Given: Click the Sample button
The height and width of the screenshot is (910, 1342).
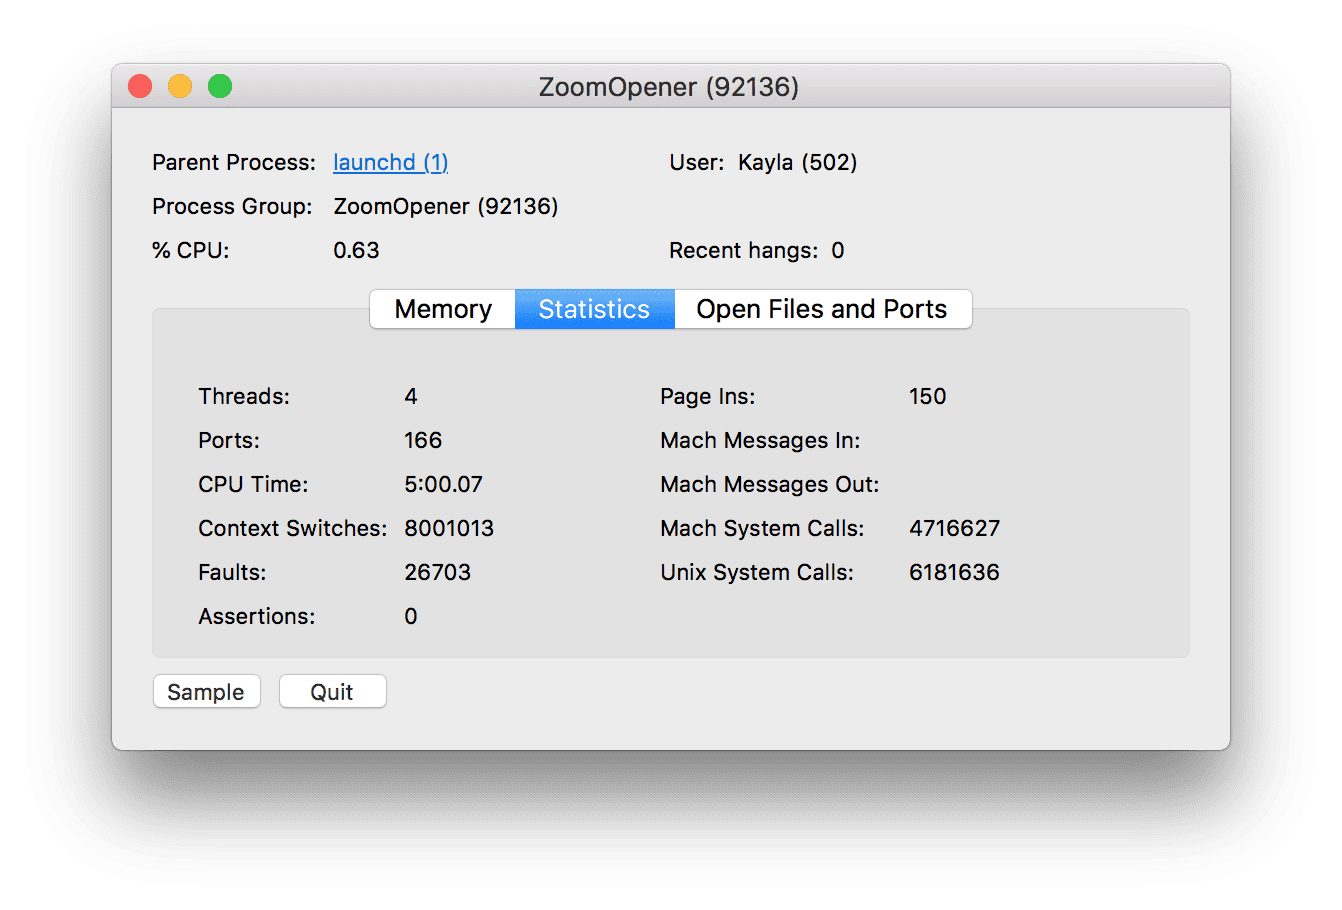Looking at the screenshot, I should click(x=206, y=691).
